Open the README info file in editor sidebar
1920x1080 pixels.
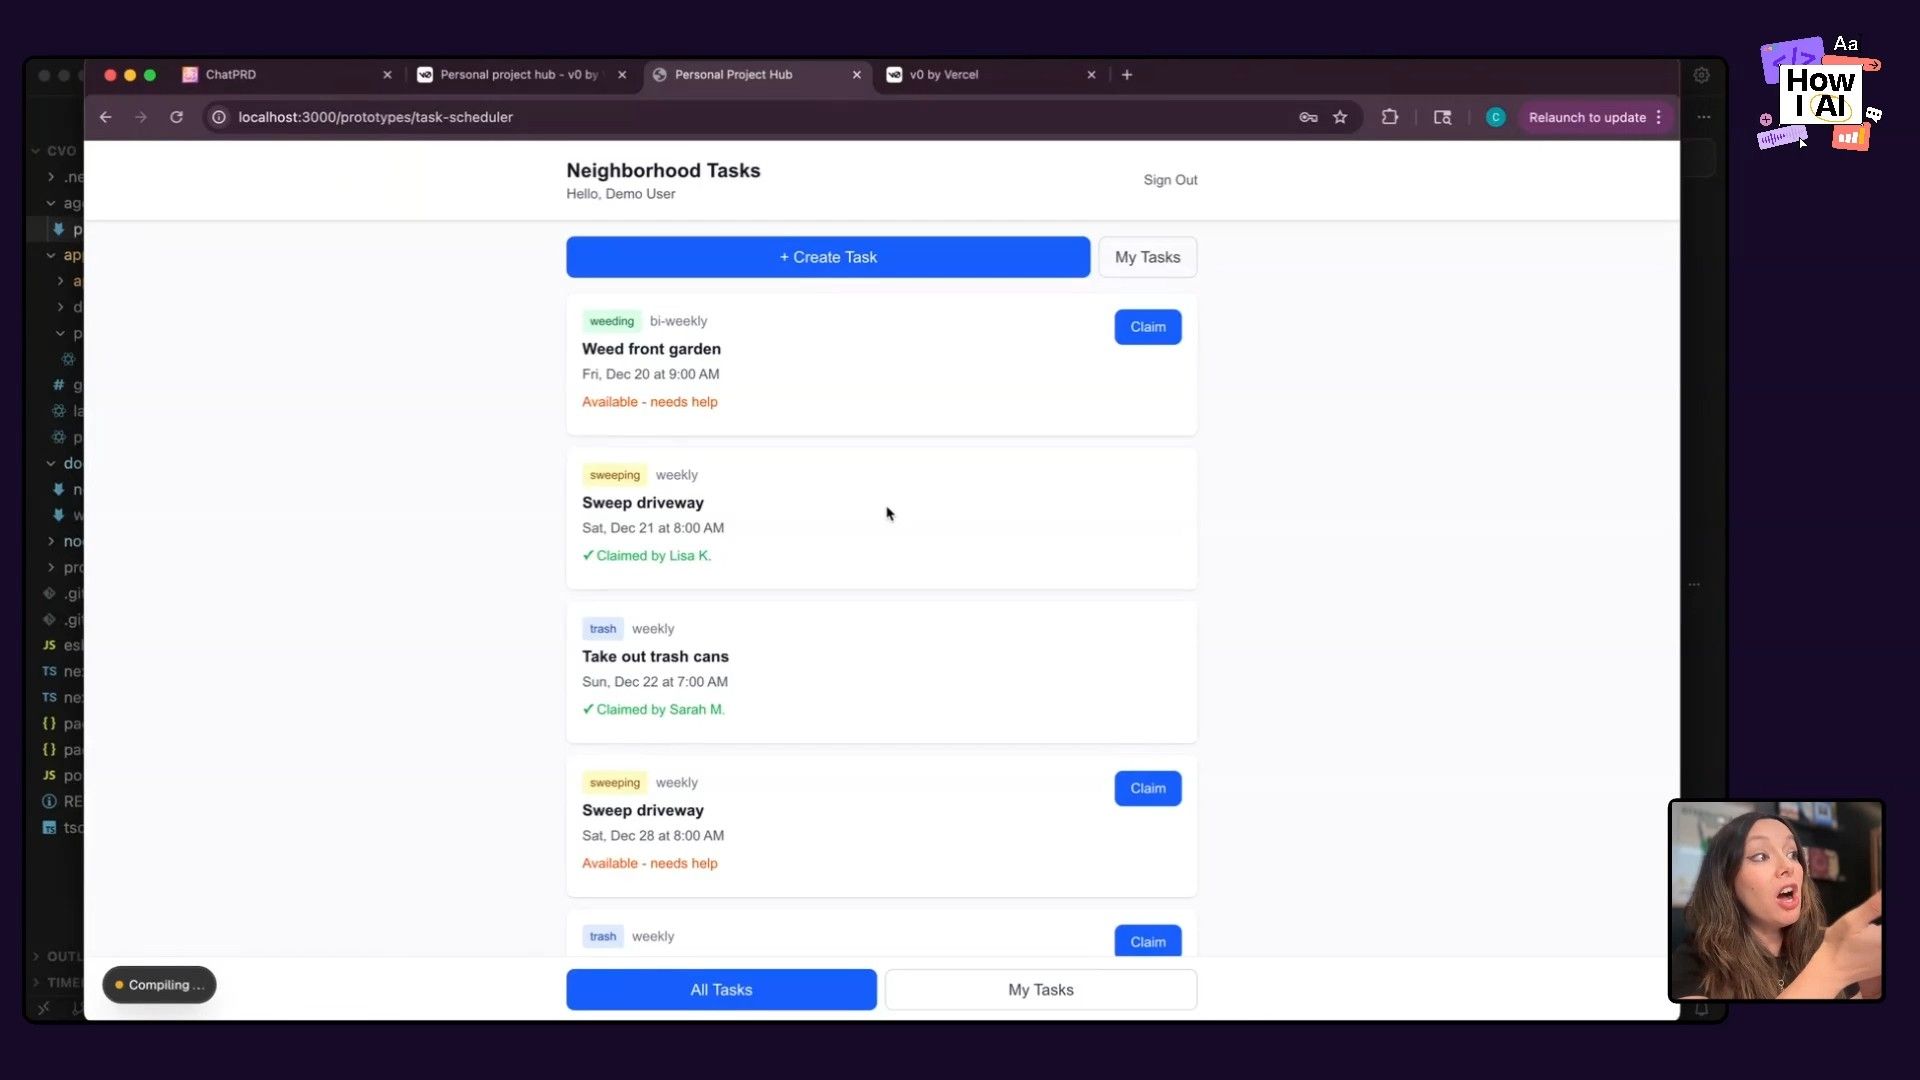(62, 801)
